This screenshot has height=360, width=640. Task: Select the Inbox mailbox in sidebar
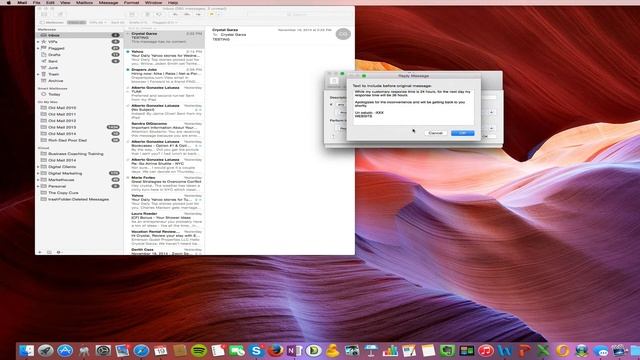[79, 35]
